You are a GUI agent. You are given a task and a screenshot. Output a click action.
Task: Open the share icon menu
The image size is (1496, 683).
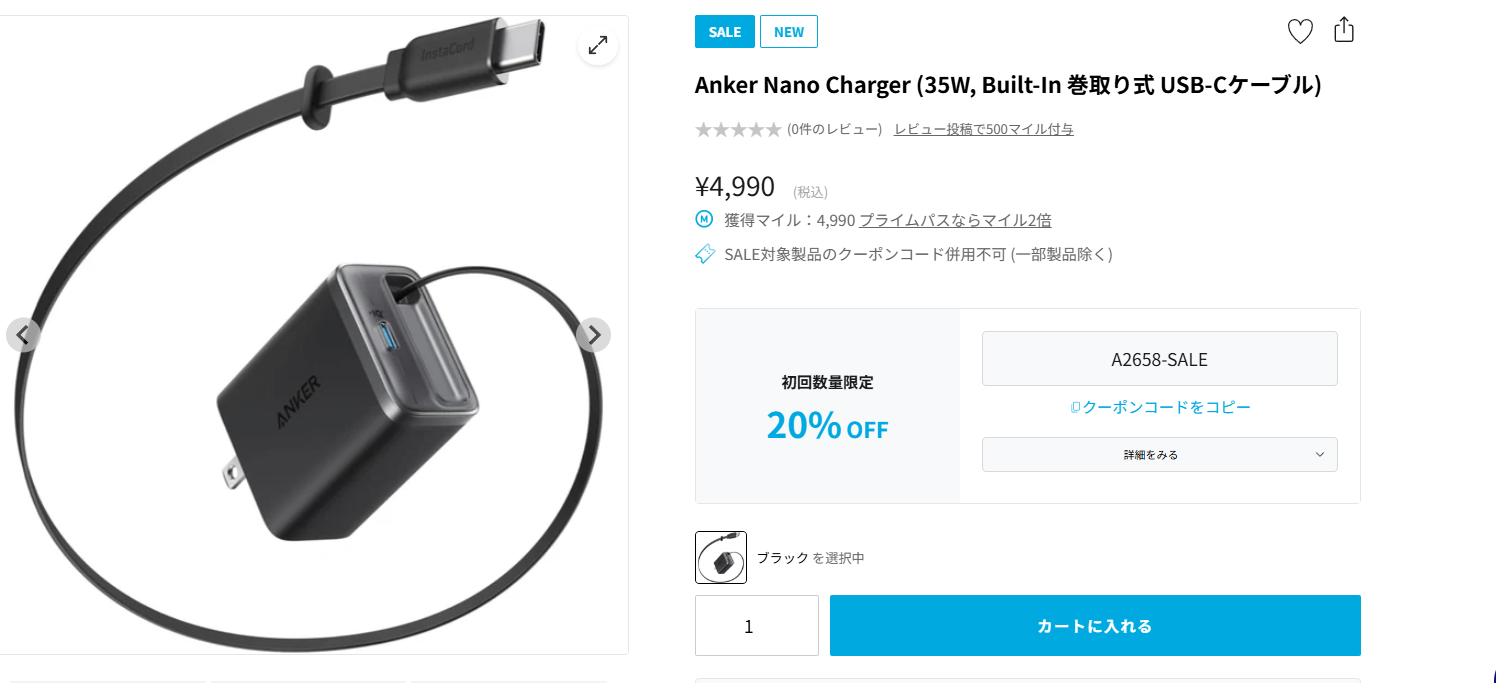pos(1344,30)
